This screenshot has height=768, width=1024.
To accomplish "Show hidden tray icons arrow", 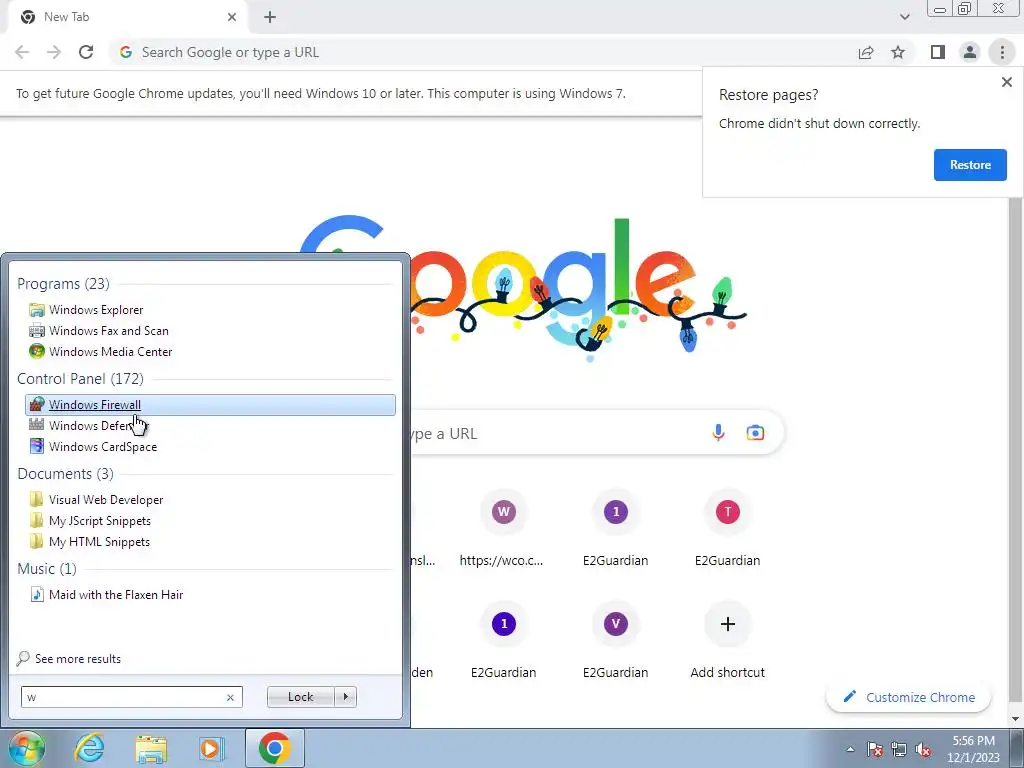I will [x=850, y=749].
